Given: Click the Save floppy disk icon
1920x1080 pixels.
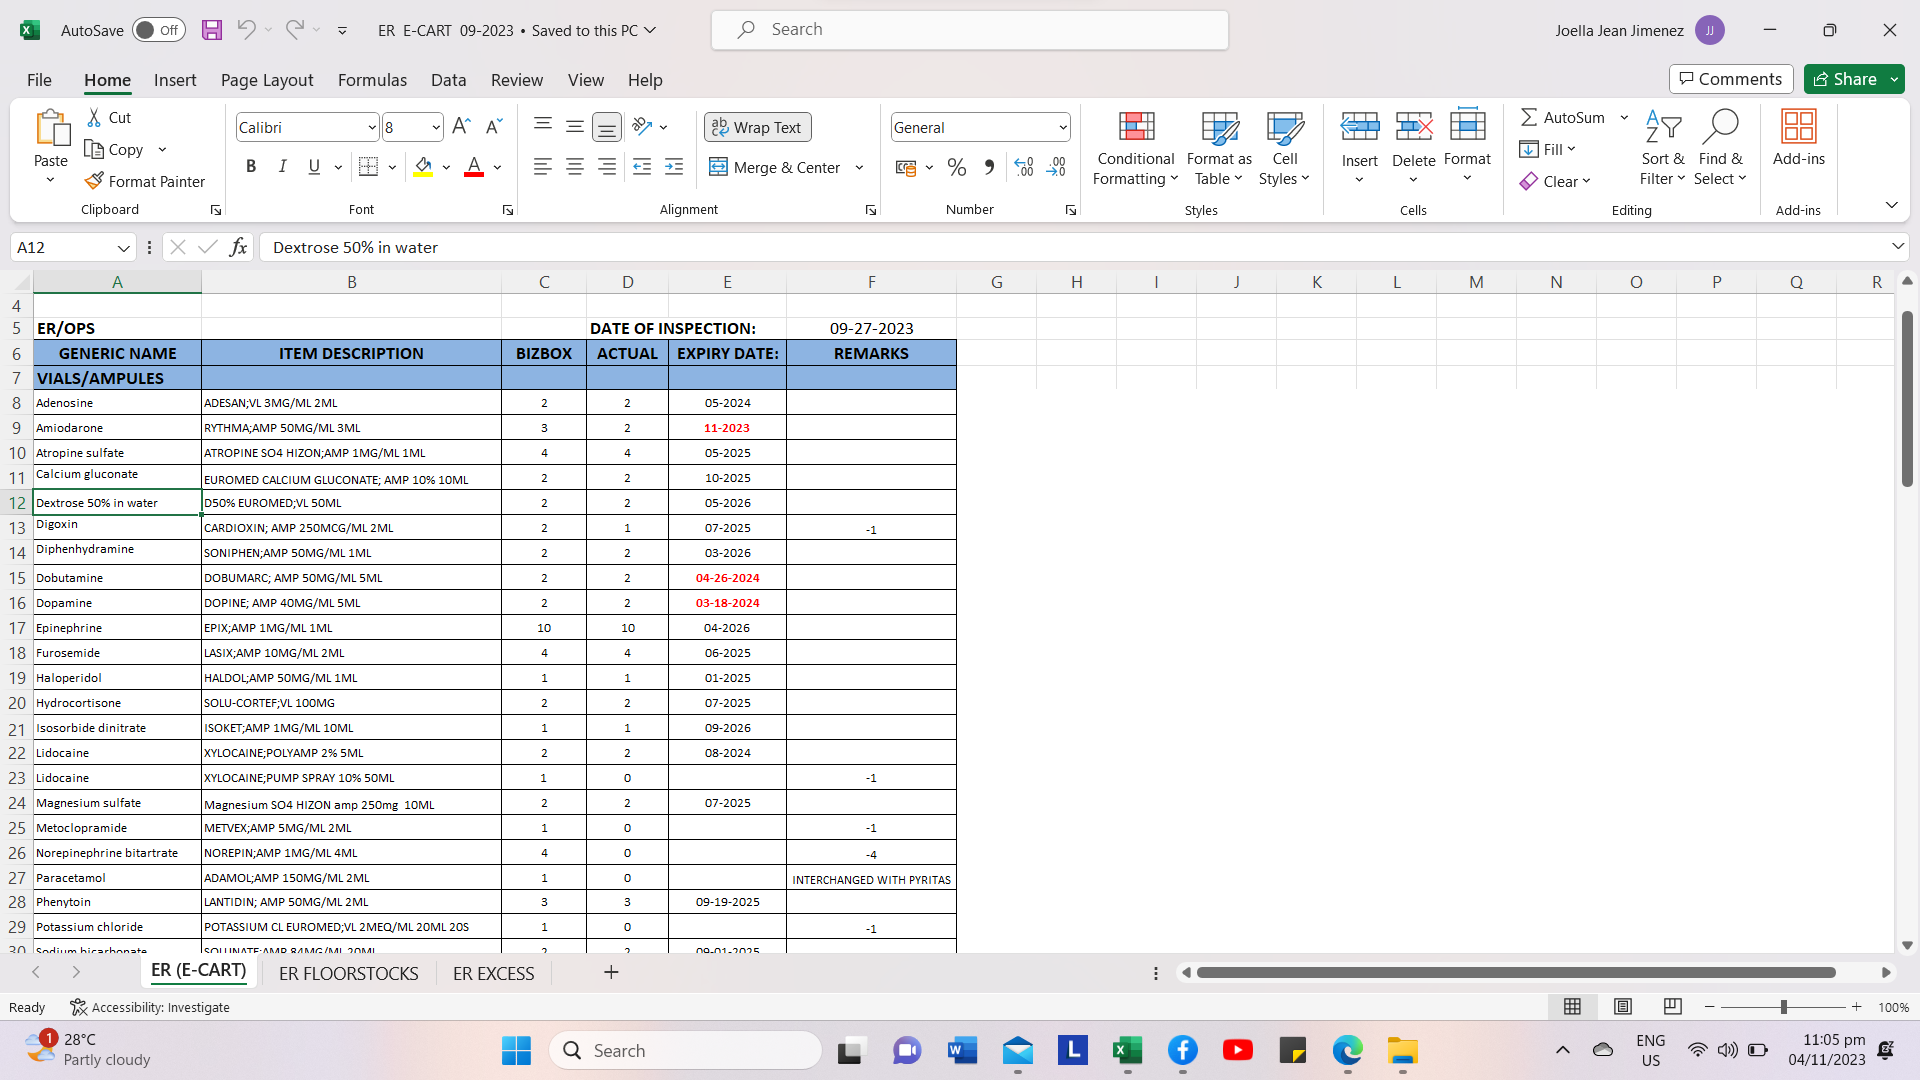Looking at the screenshot, I should [x=212, y=30].
